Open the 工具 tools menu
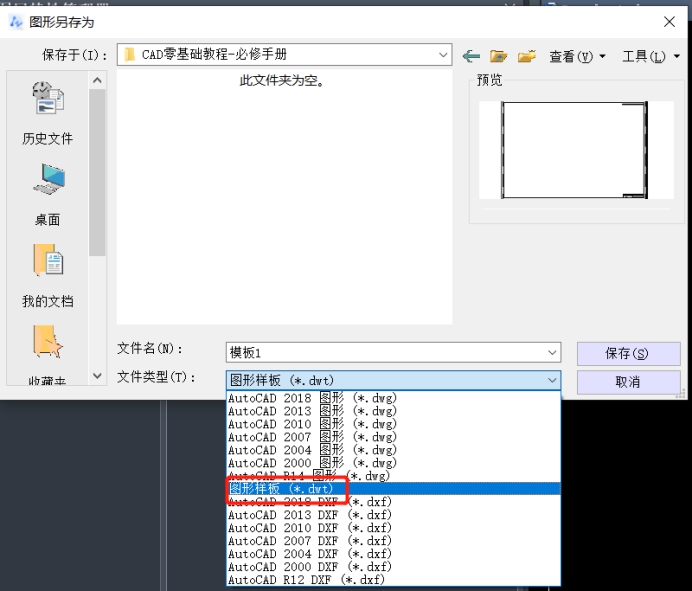The image size is (692, 591). pos(650,57)
